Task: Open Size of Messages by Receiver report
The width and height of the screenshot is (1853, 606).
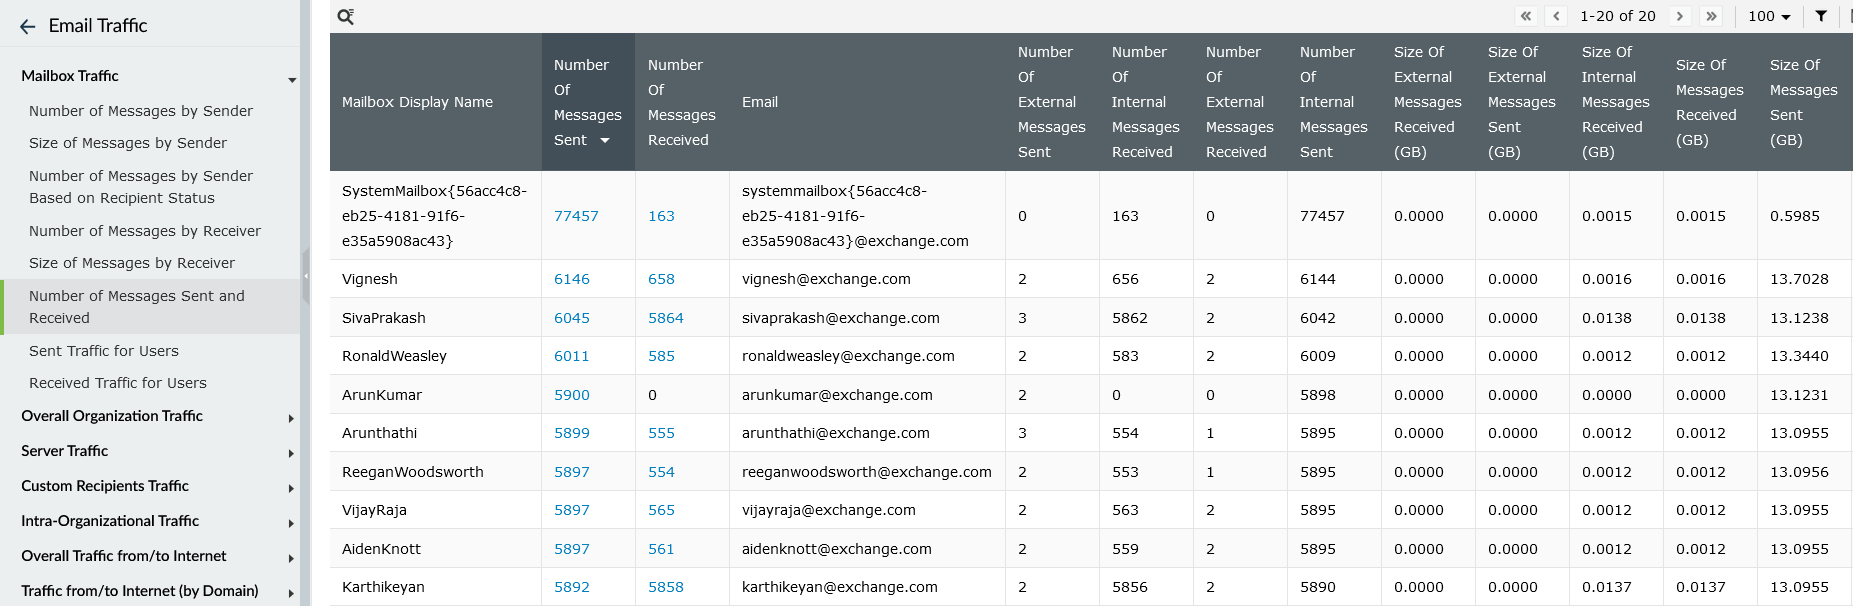Action: 132,263
